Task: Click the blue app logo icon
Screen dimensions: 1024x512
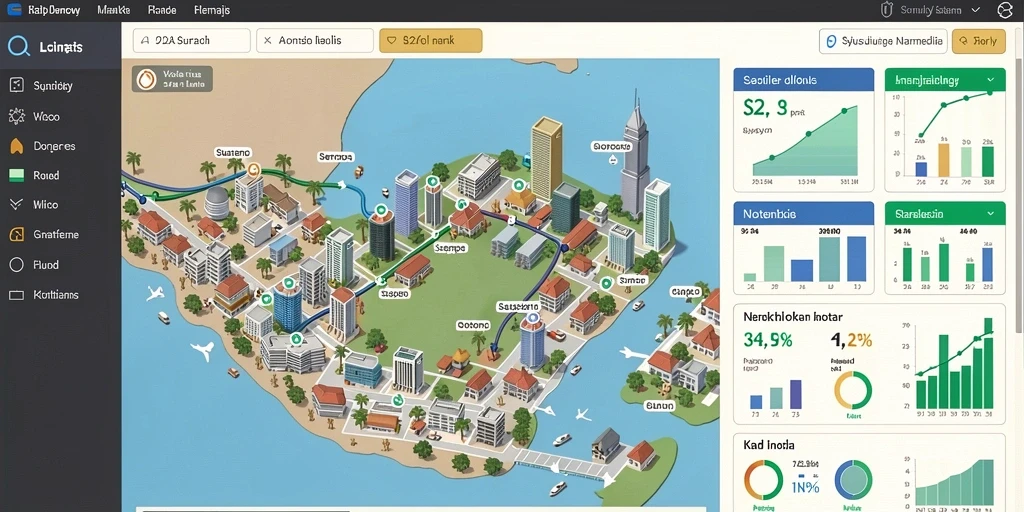Action: [x=14, y=10]
